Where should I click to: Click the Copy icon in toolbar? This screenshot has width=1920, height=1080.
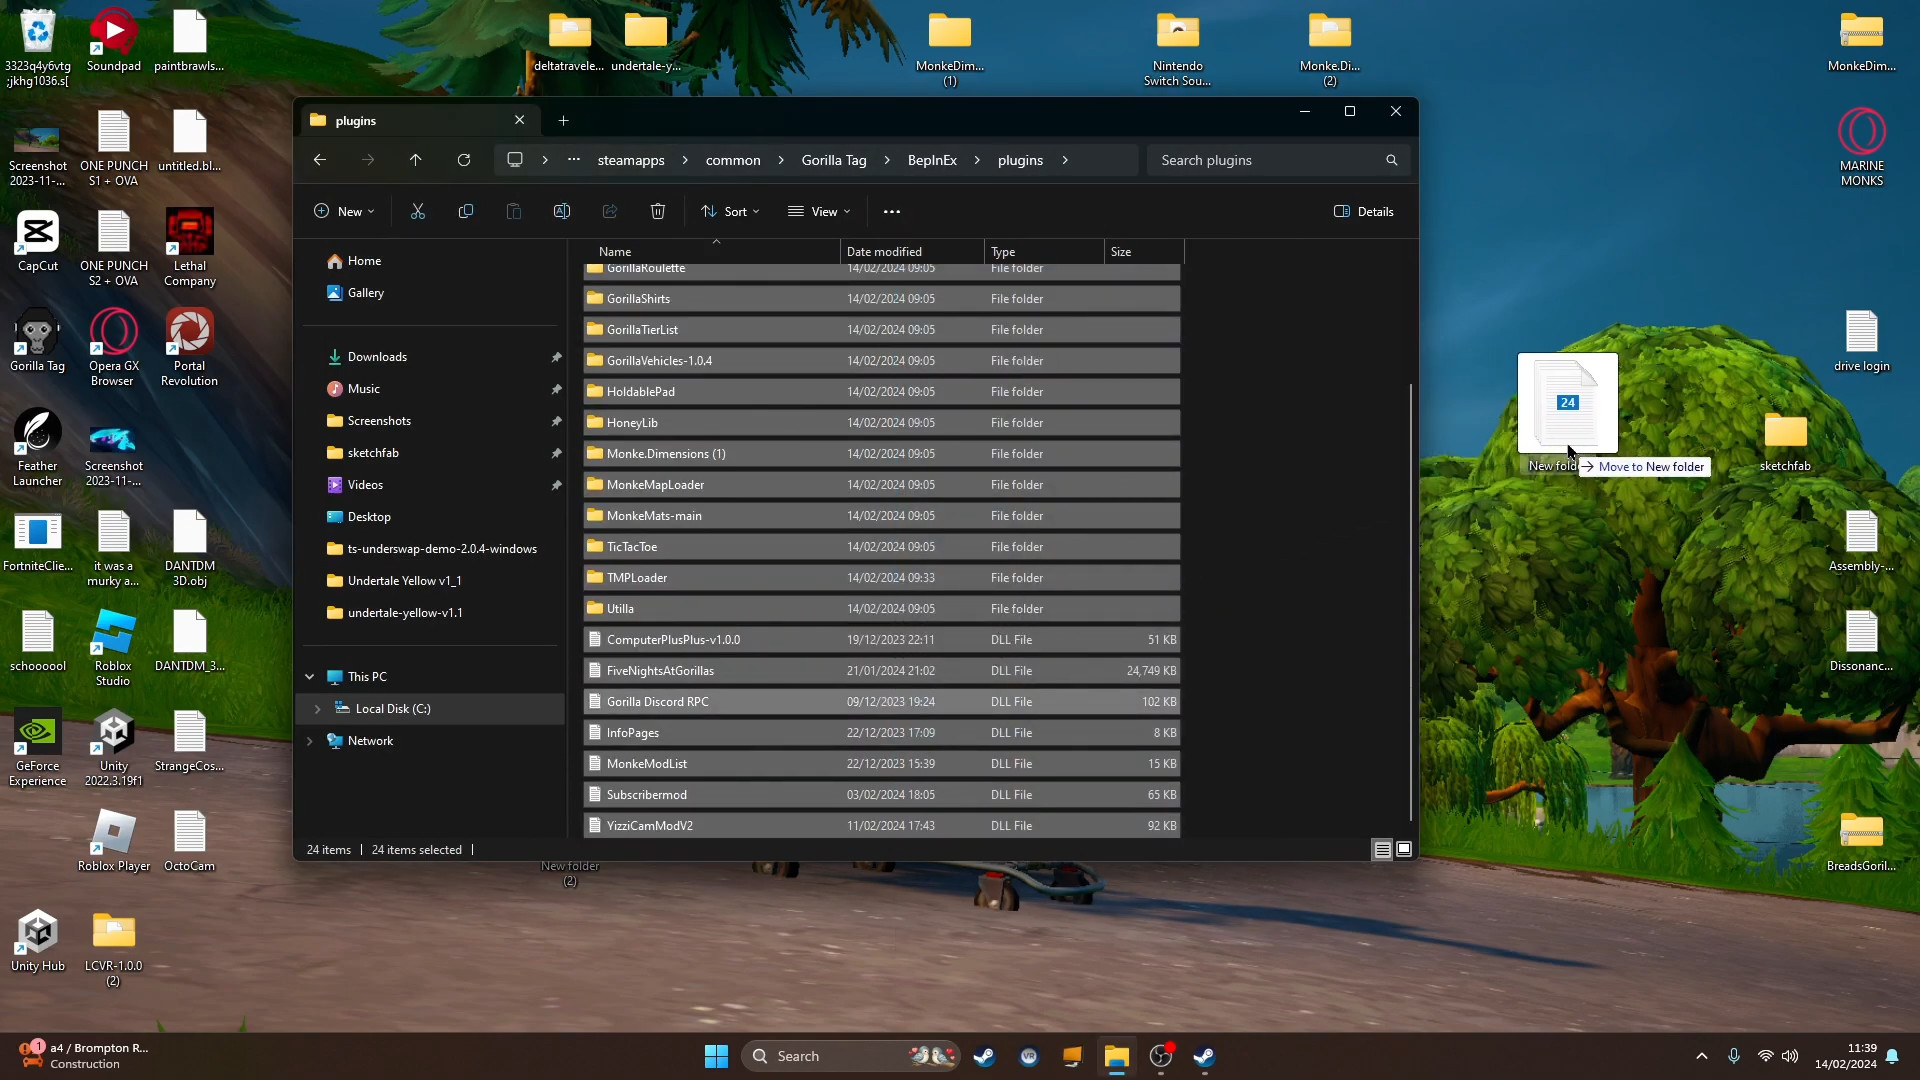(x=466, y=211)
